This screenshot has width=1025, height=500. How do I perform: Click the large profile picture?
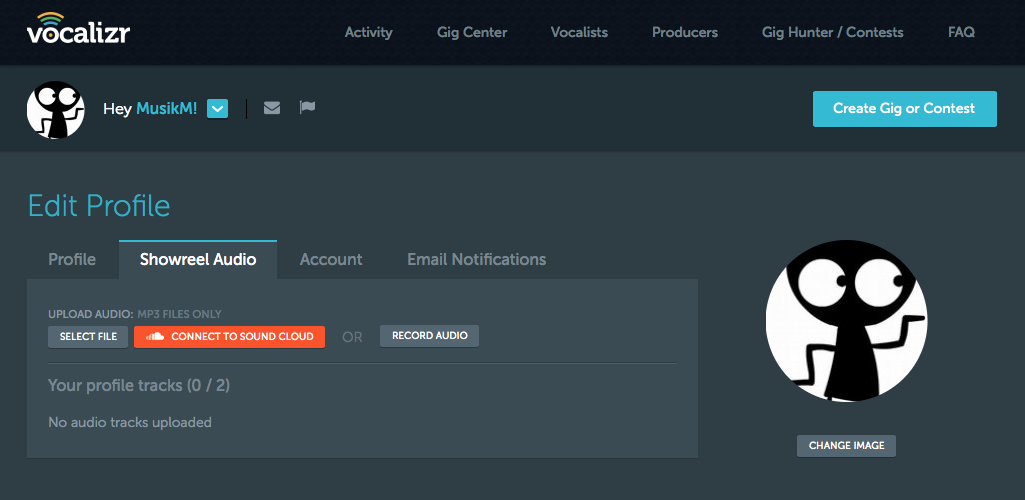click(847, 321)
